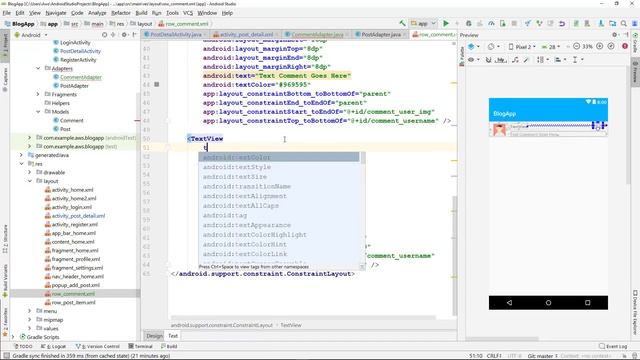Click the breakpoint gutter marker on textColor line
This screenshot has height=360, width=640.
tap(157, 84)
